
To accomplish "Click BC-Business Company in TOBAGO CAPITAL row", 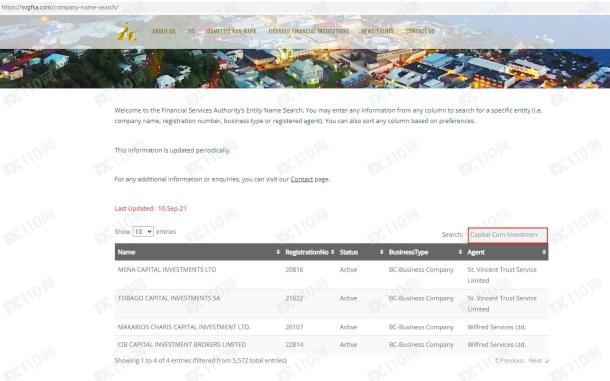I will pyautogui.click(x=421, y=298).
